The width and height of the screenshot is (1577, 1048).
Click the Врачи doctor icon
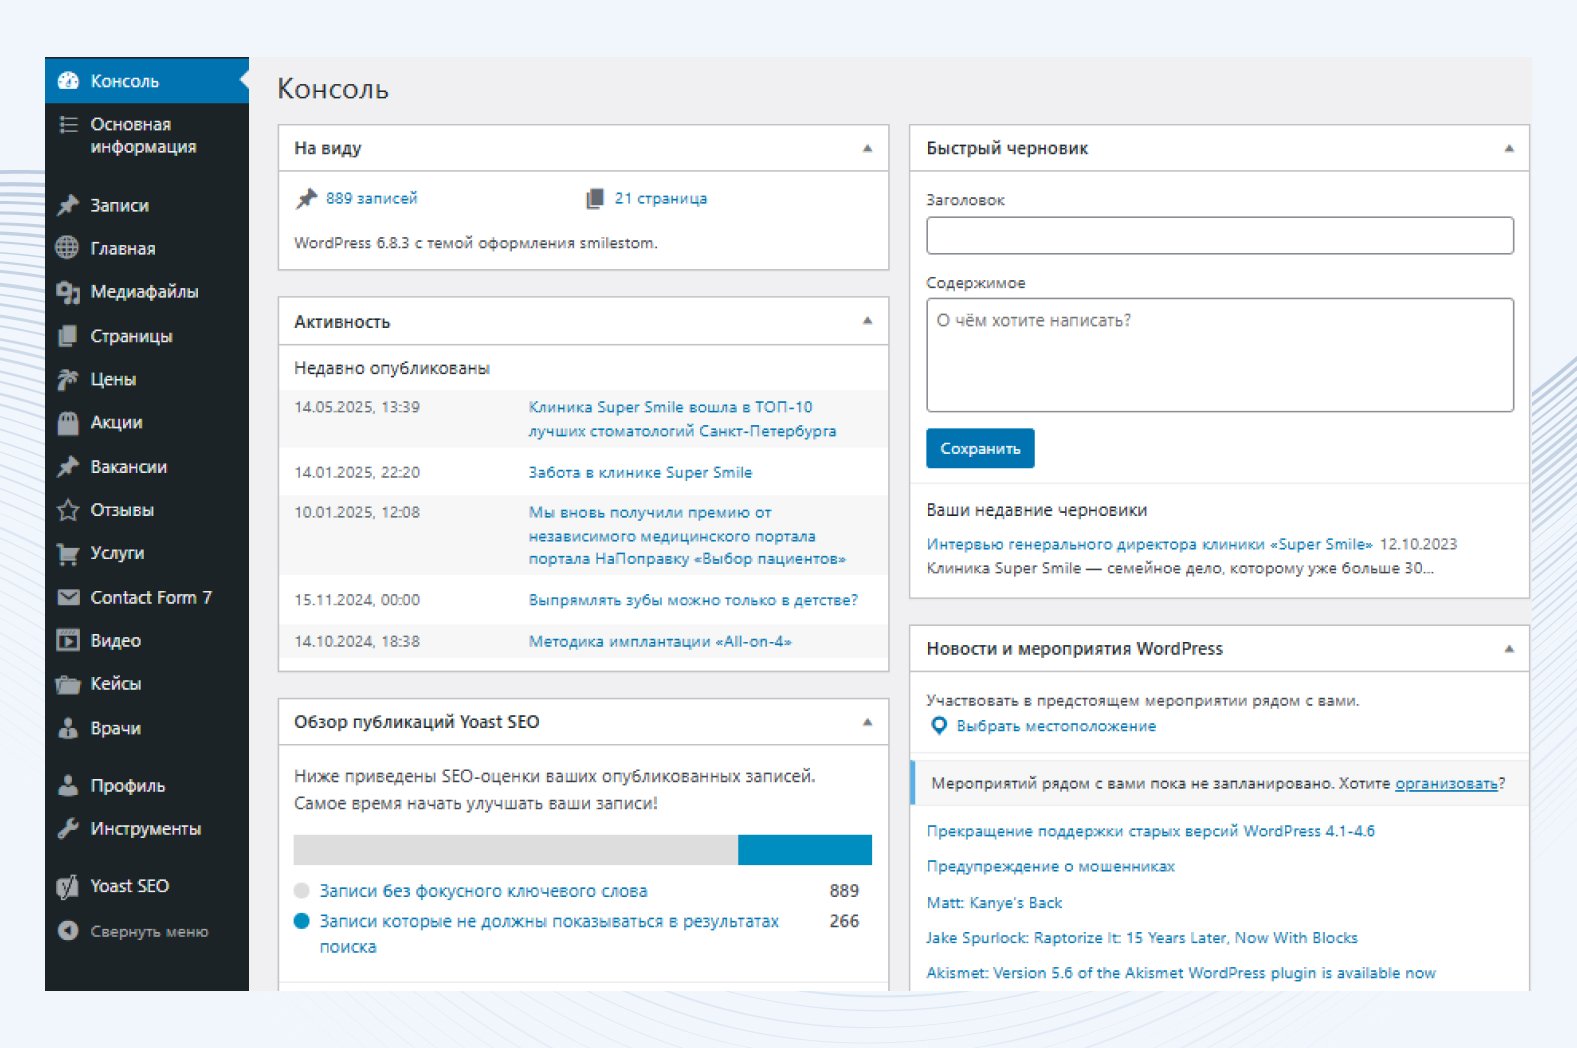coord(68,728)
